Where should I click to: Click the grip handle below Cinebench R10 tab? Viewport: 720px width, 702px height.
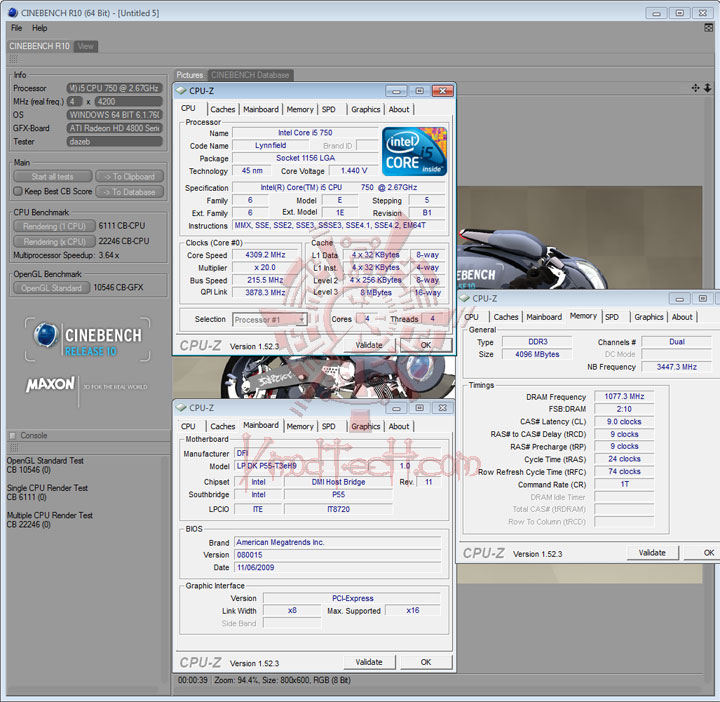coord(13,59)
